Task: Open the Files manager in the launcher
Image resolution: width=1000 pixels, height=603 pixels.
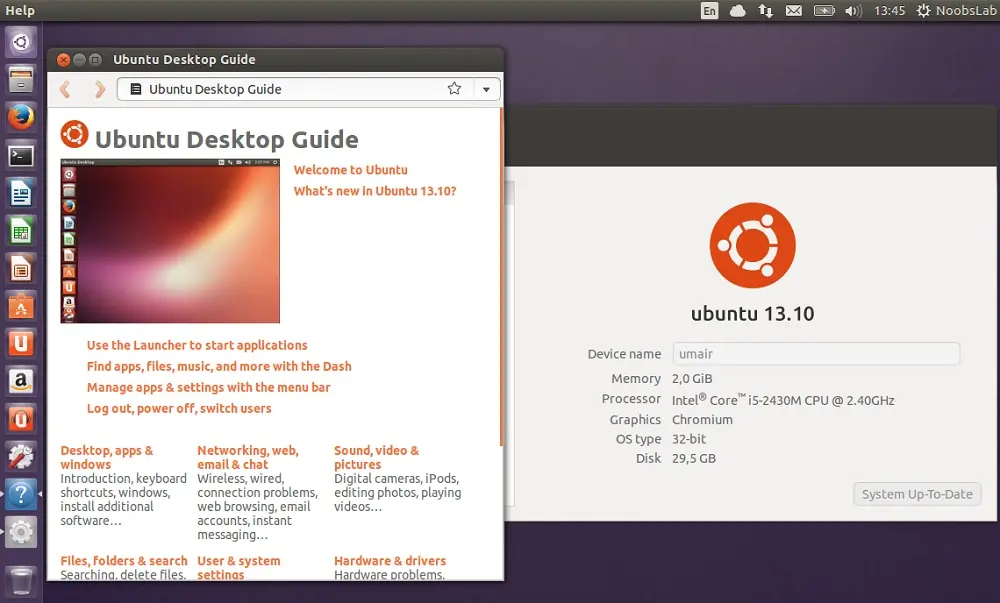Action: point(20,80)
